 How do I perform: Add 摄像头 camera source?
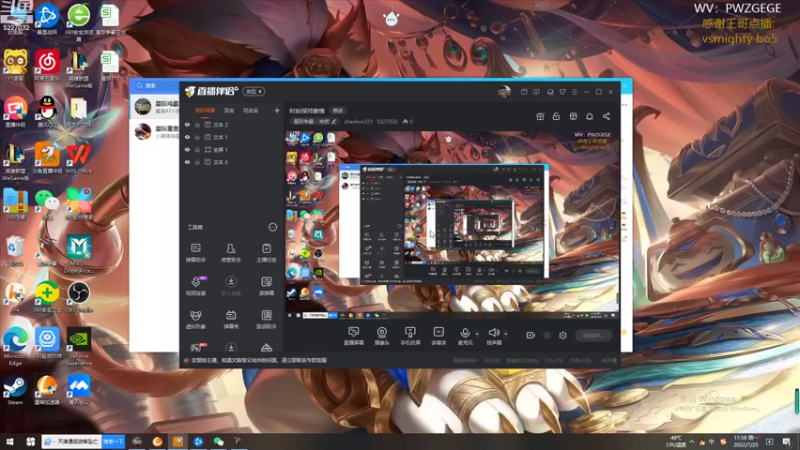pyautogui.click(x=382, y=336)
